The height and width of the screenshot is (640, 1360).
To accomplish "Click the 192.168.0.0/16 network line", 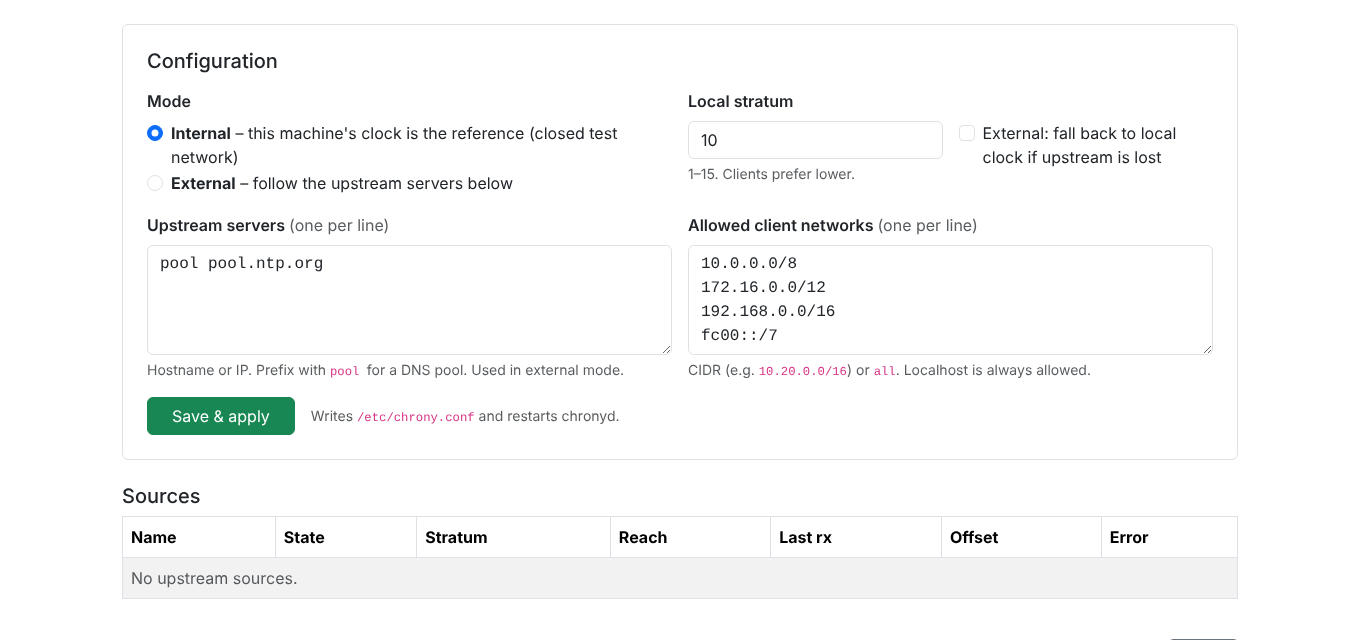I will 768,311.
